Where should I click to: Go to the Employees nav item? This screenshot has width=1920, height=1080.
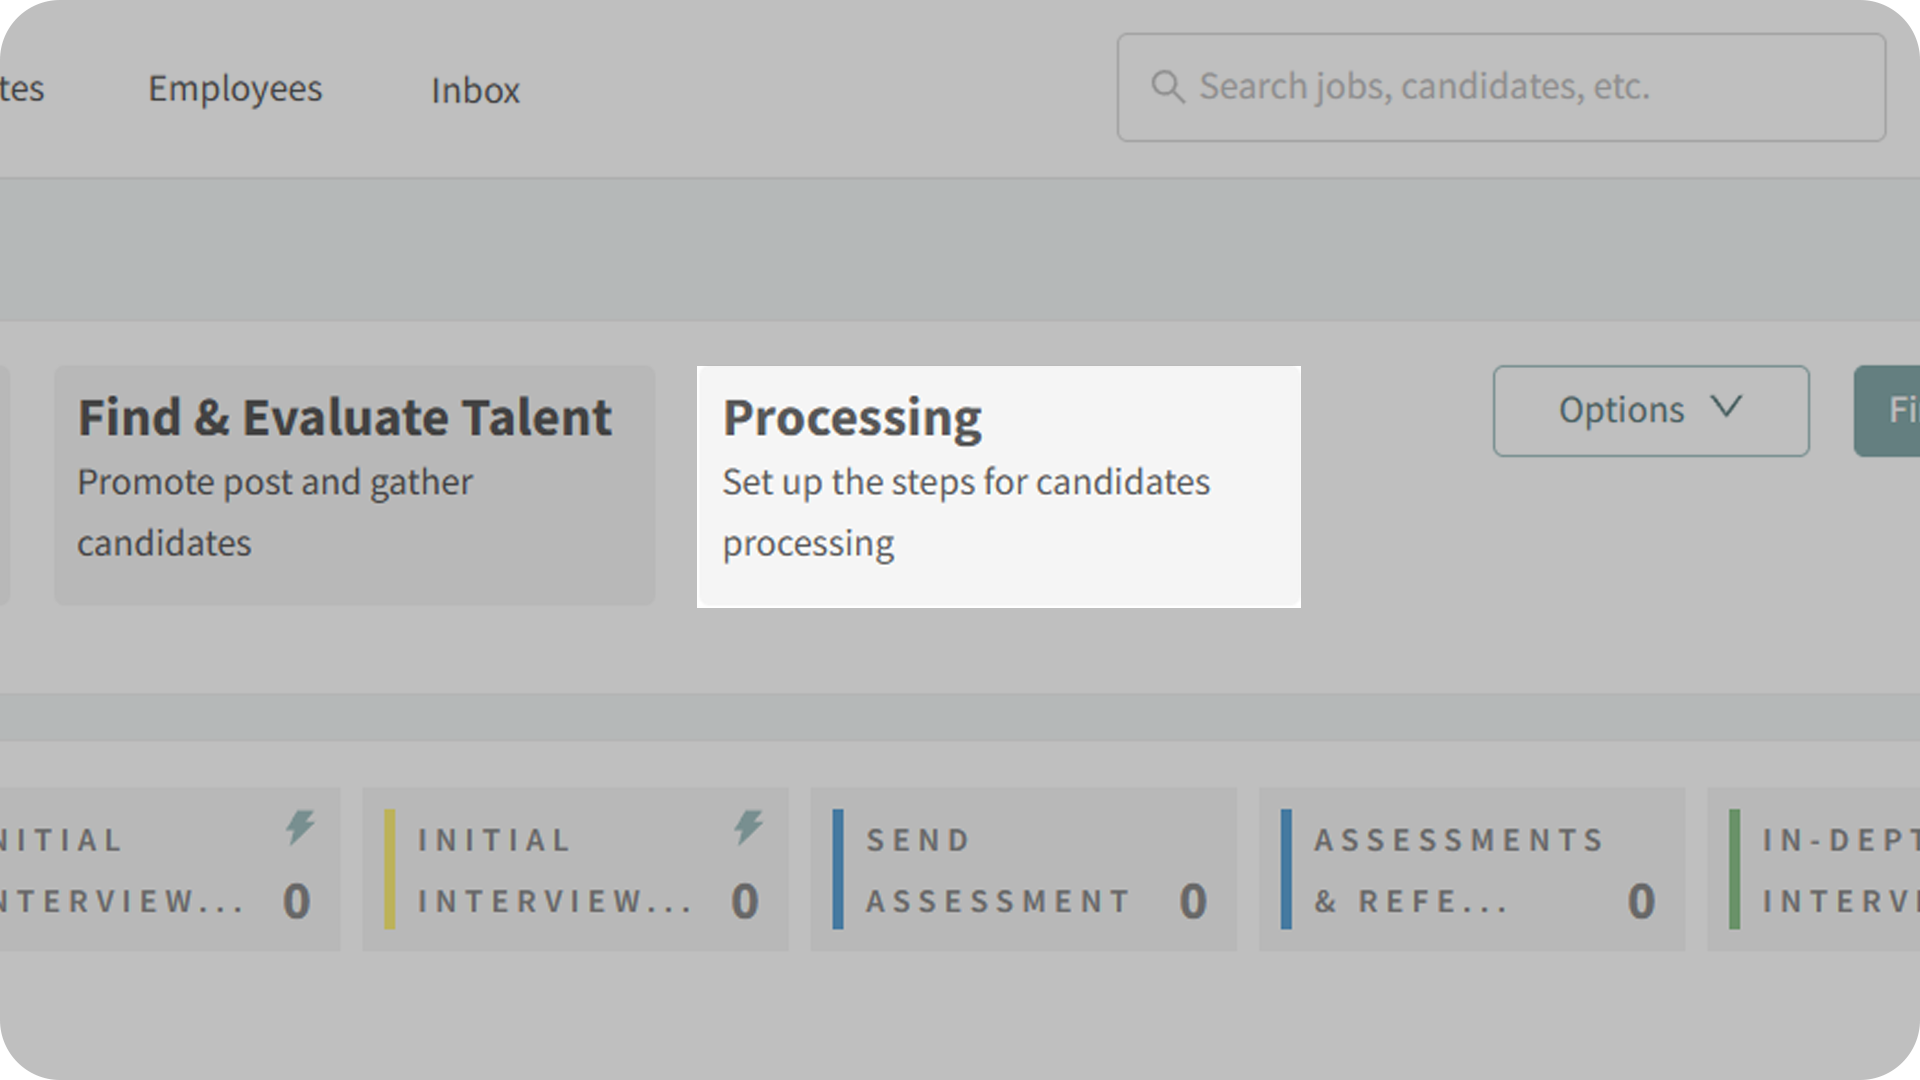235,89
